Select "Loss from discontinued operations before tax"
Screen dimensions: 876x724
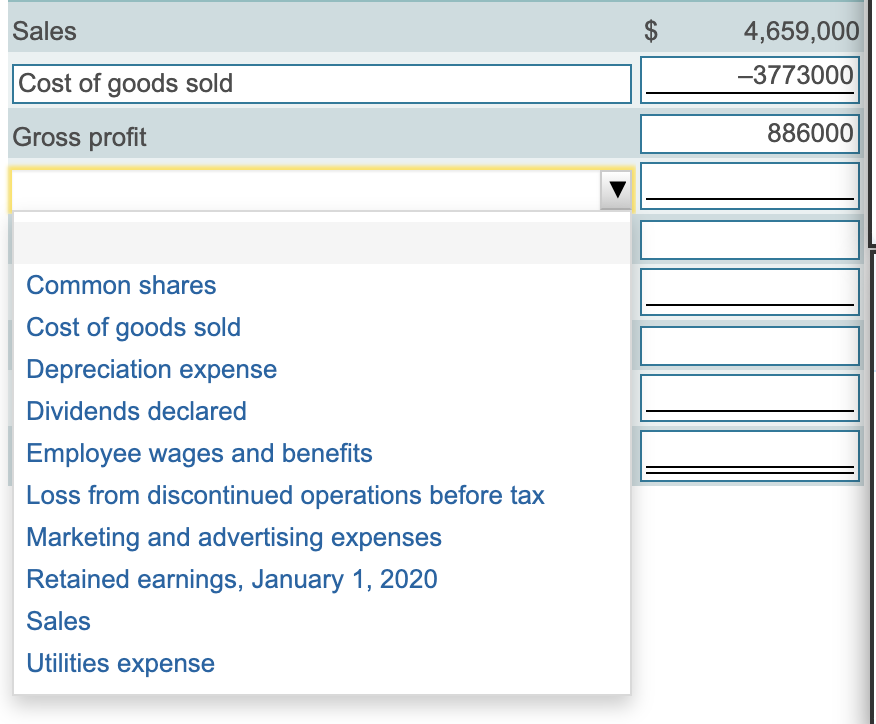tap(285, 495)
